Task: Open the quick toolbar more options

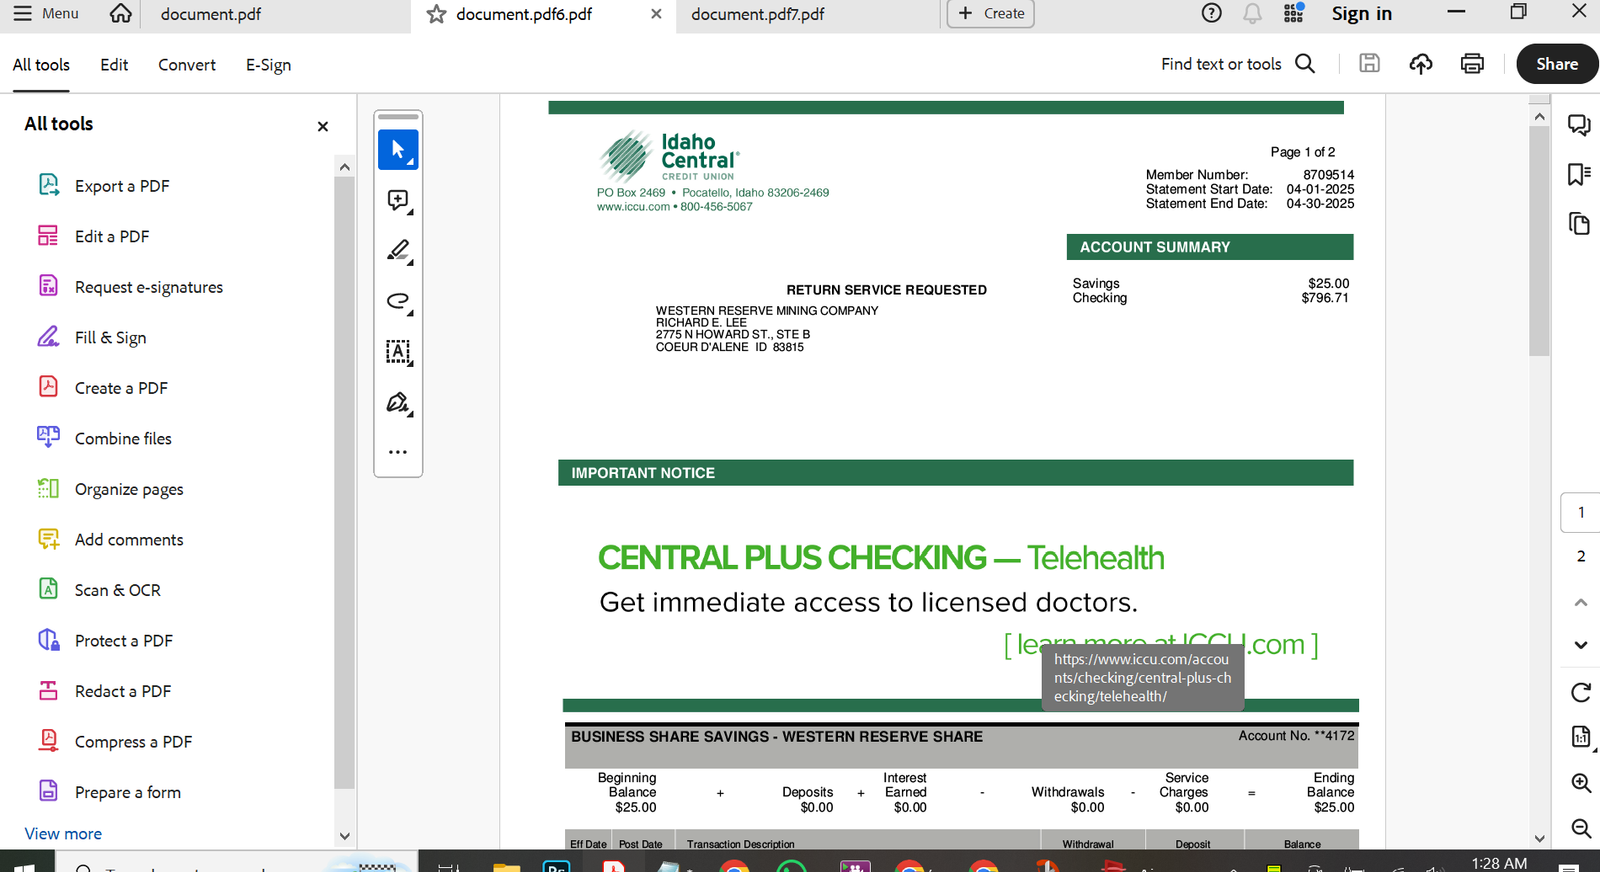Action: click(398, 452)
